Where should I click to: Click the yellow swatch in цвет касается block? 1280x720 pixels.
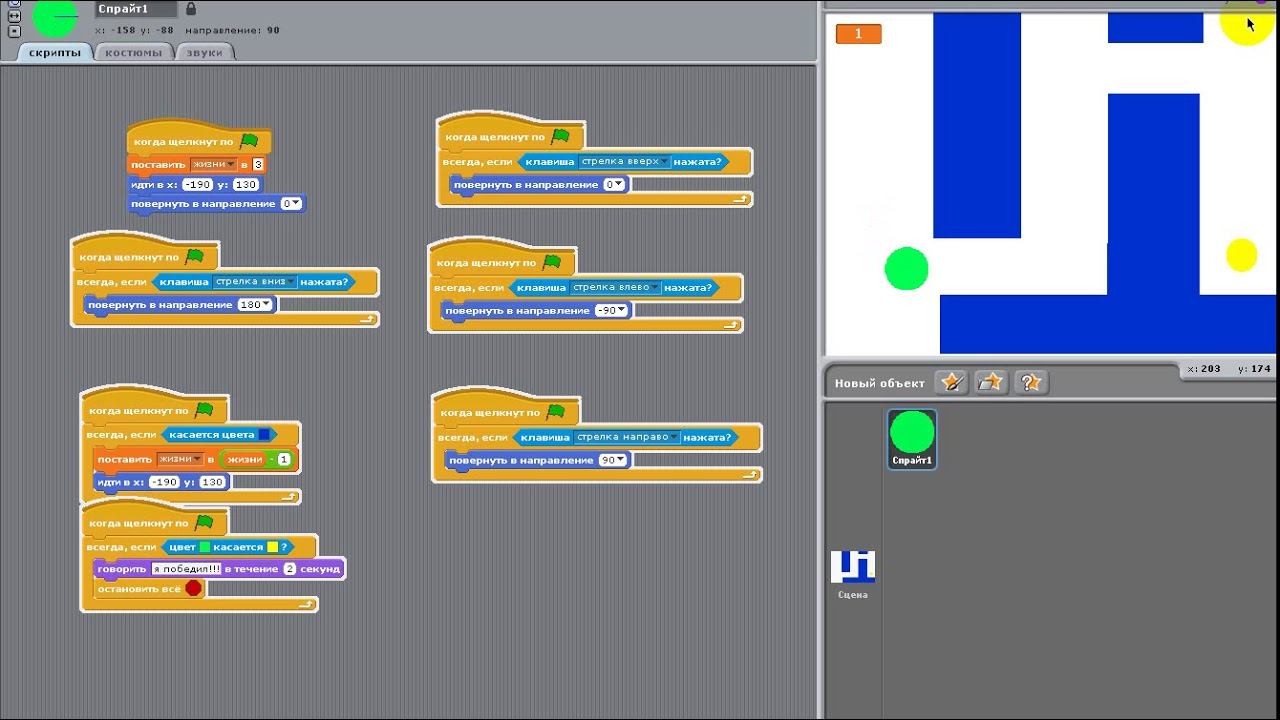(x=272, y=547)
